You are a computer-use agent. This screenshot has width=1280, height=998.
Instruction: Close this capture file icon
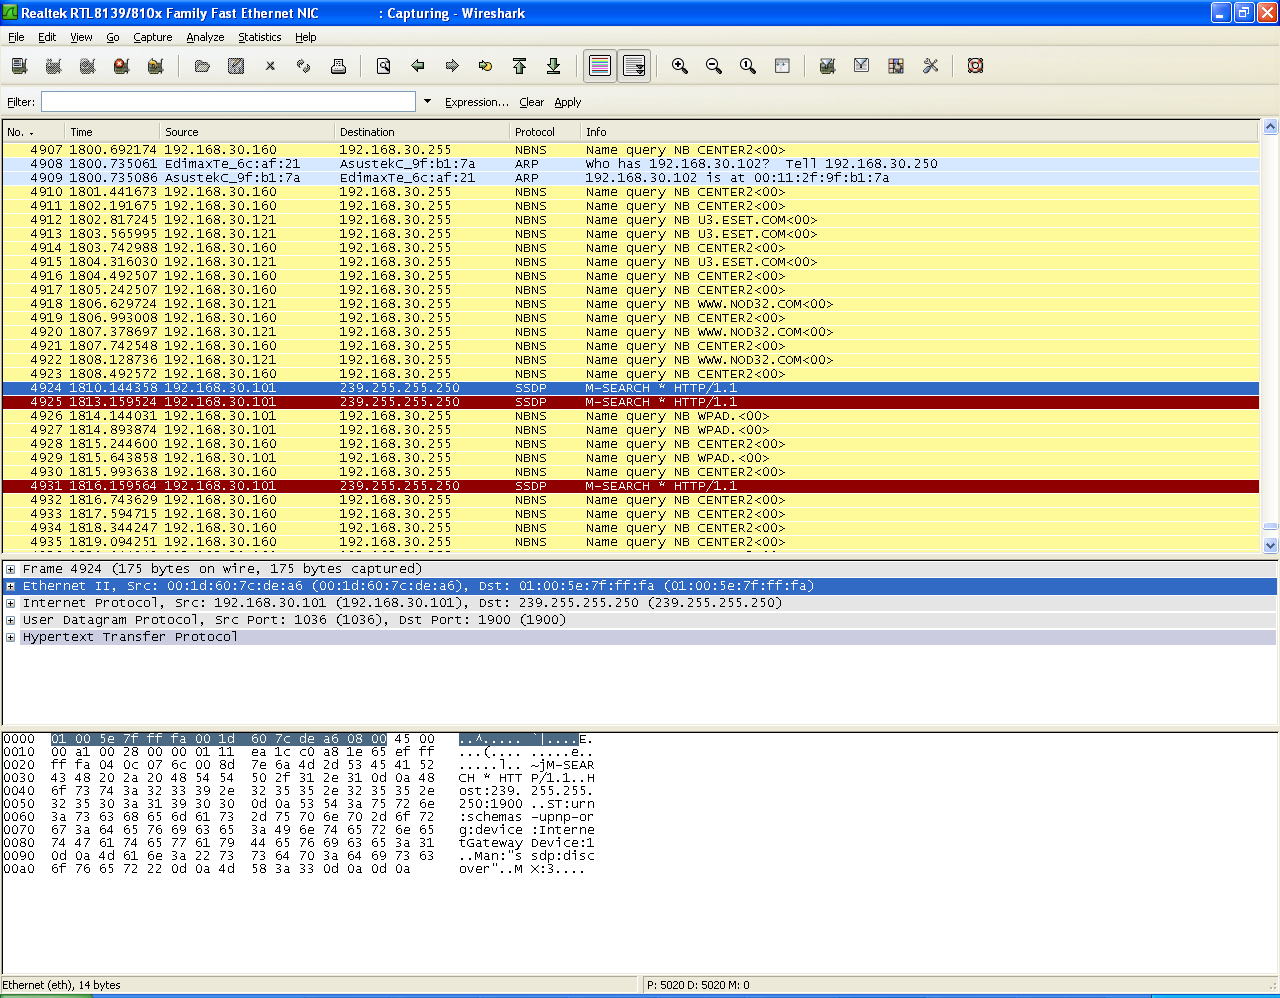pos(270,66)
